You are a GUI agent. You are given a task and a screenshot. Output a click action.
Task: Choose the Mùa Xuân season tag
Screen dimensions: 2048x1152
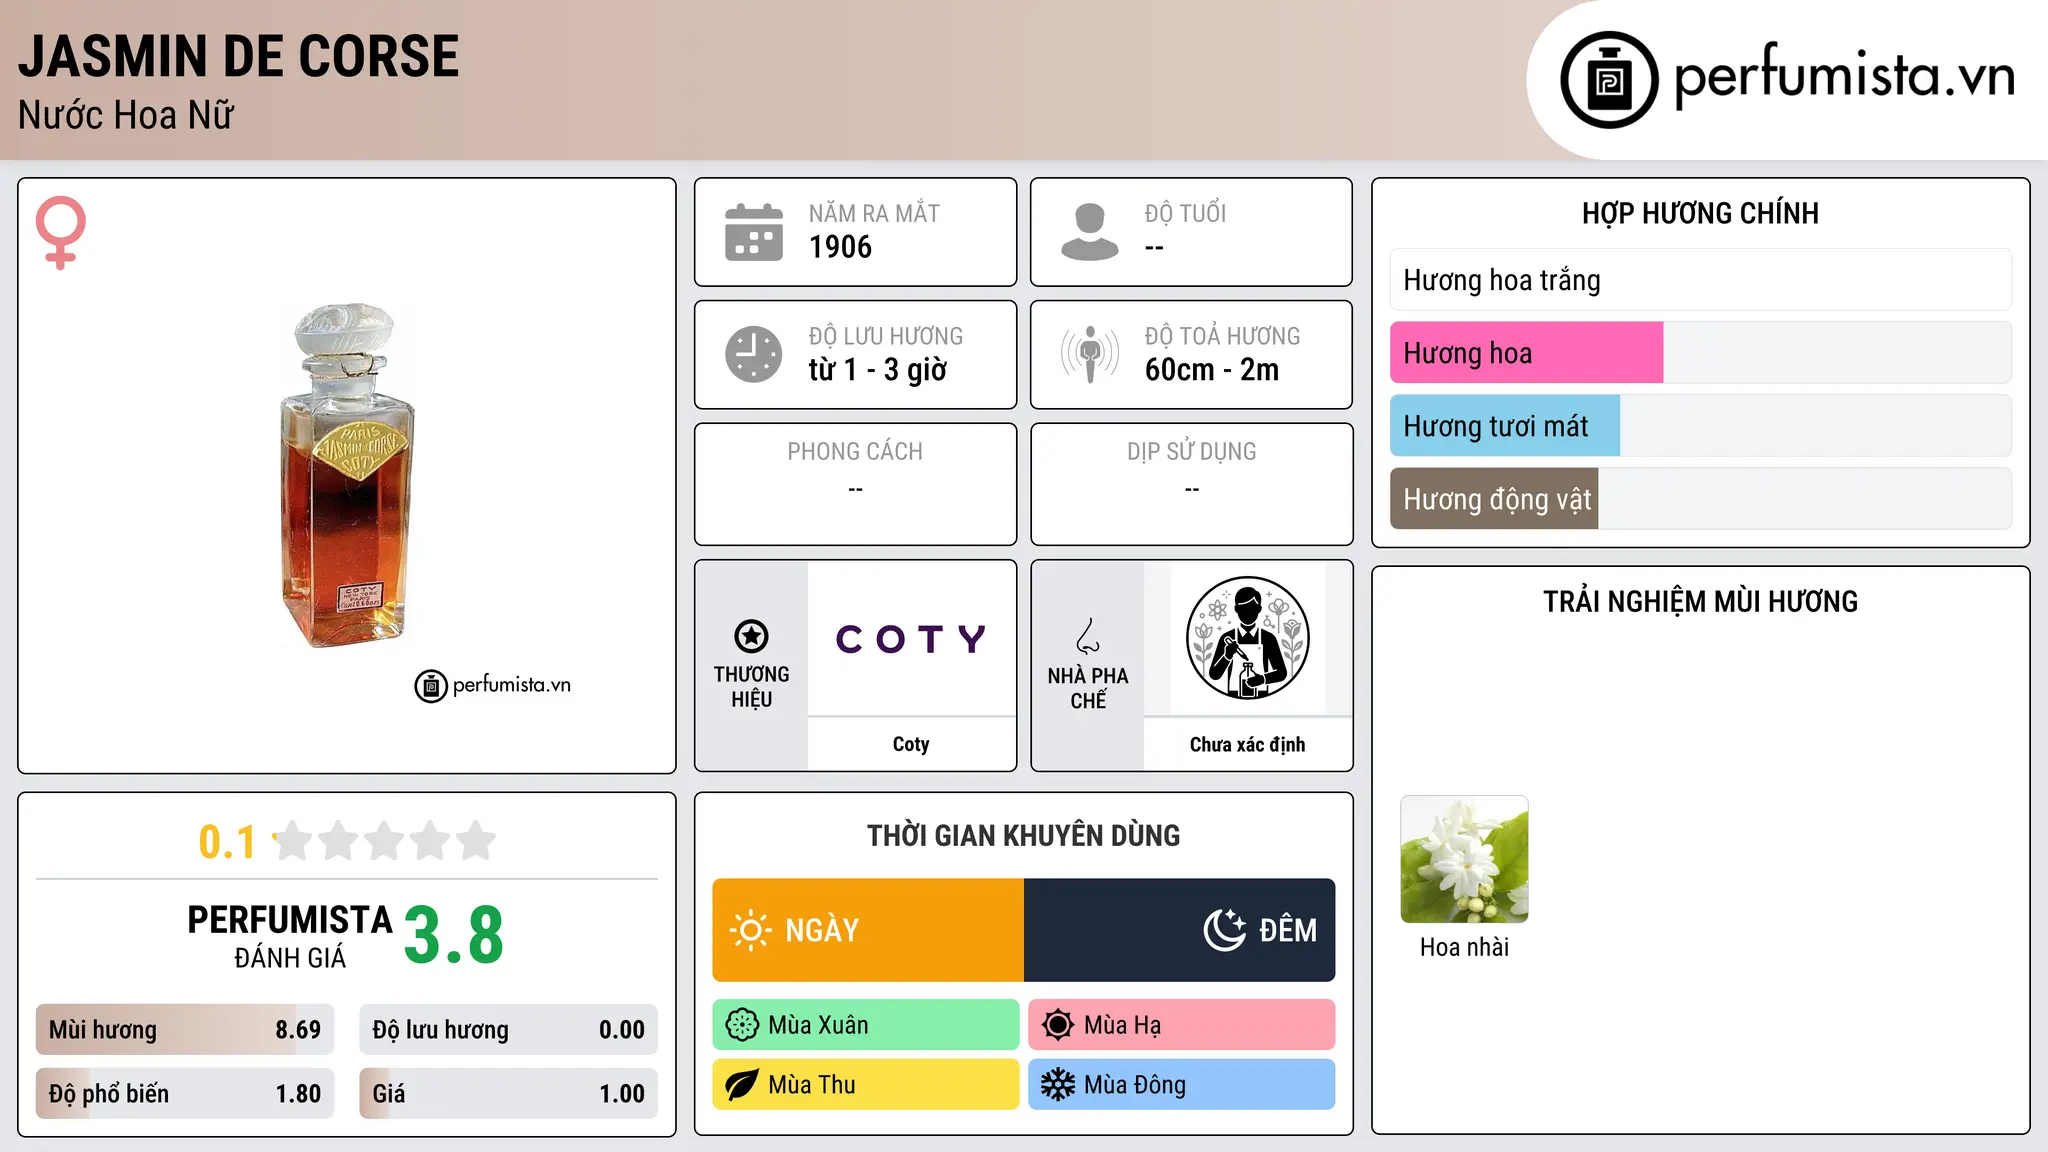(866, 1025)
